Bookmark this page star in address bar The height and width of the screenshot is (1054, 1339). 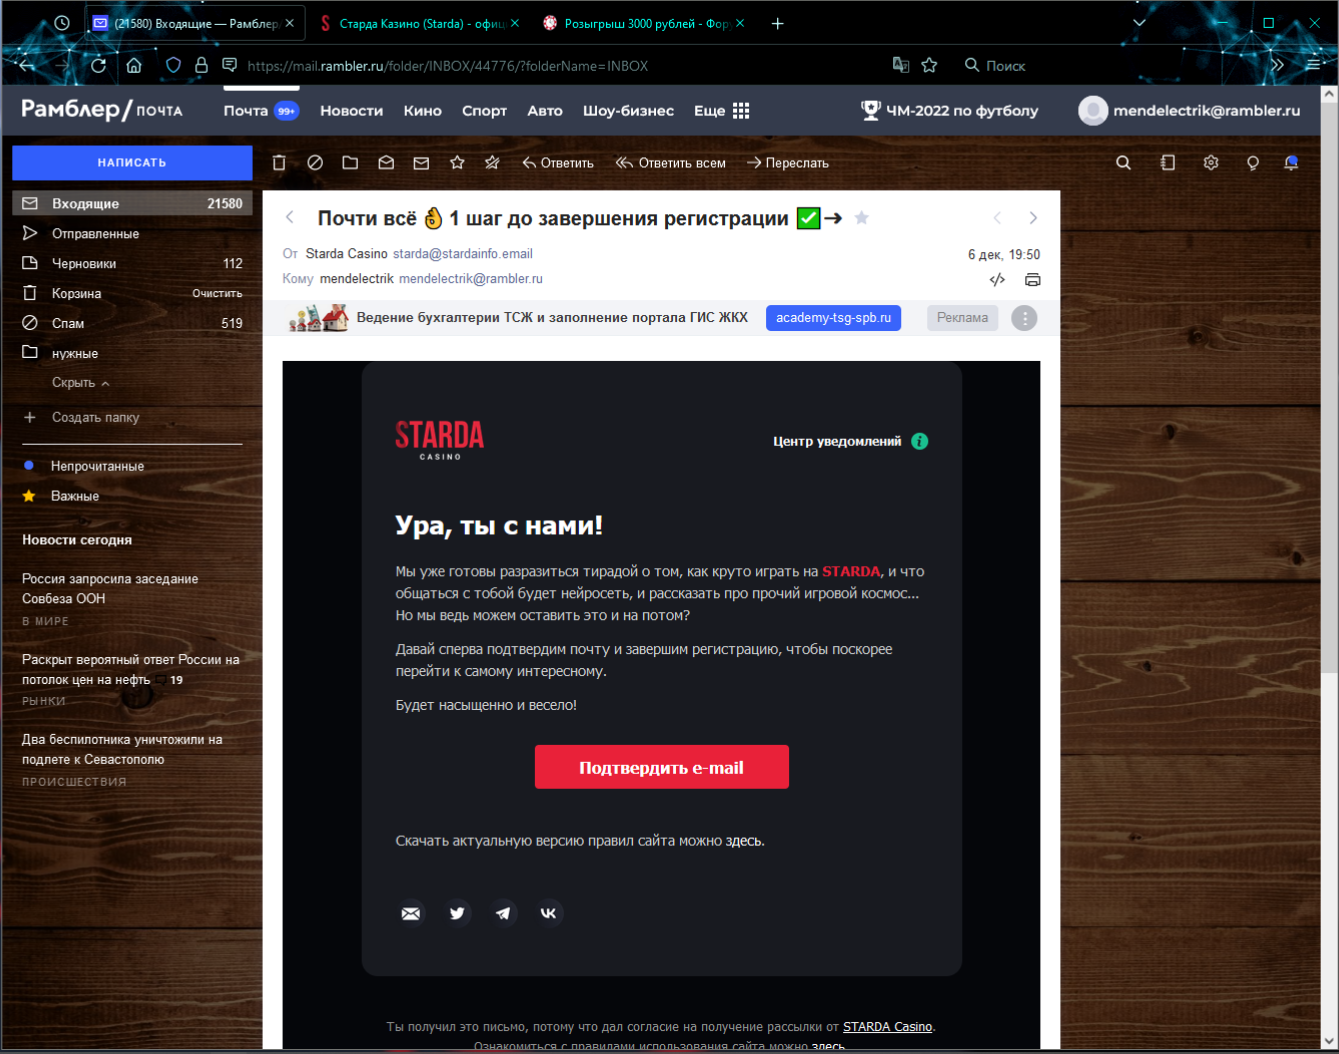[x=929, y=65]
